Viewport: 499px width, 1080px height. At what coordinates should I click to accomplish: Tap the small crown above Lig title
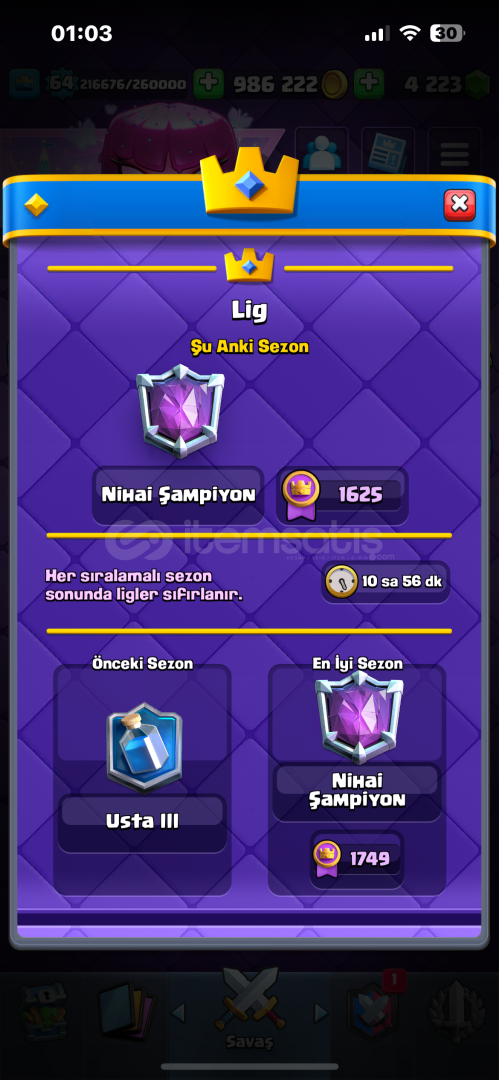point(250,266)
